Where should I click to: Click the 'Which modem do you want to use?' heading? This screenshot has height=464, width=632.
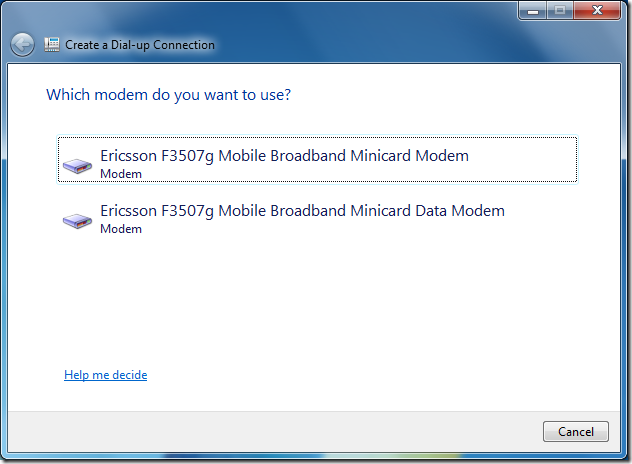coord(168,95)
